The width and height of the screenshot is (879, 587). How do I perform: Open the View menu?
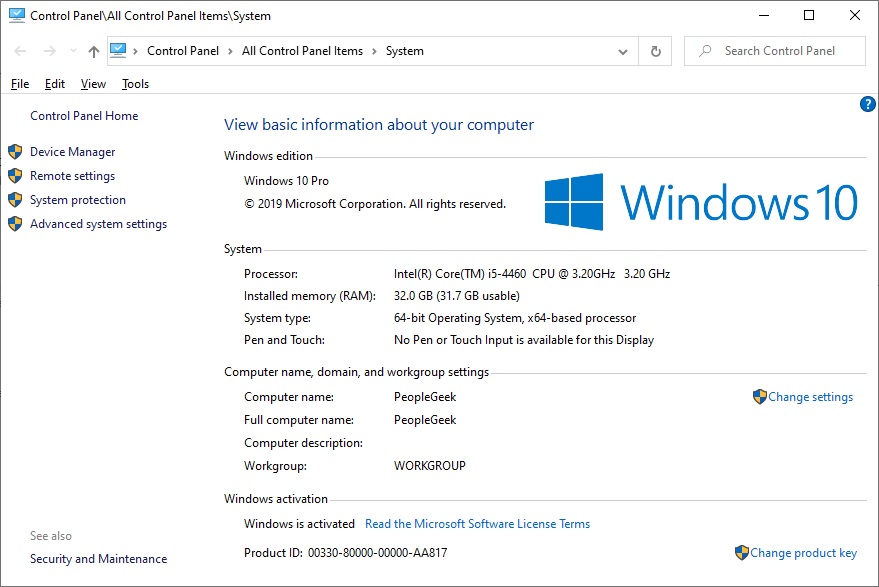point(93,84)
